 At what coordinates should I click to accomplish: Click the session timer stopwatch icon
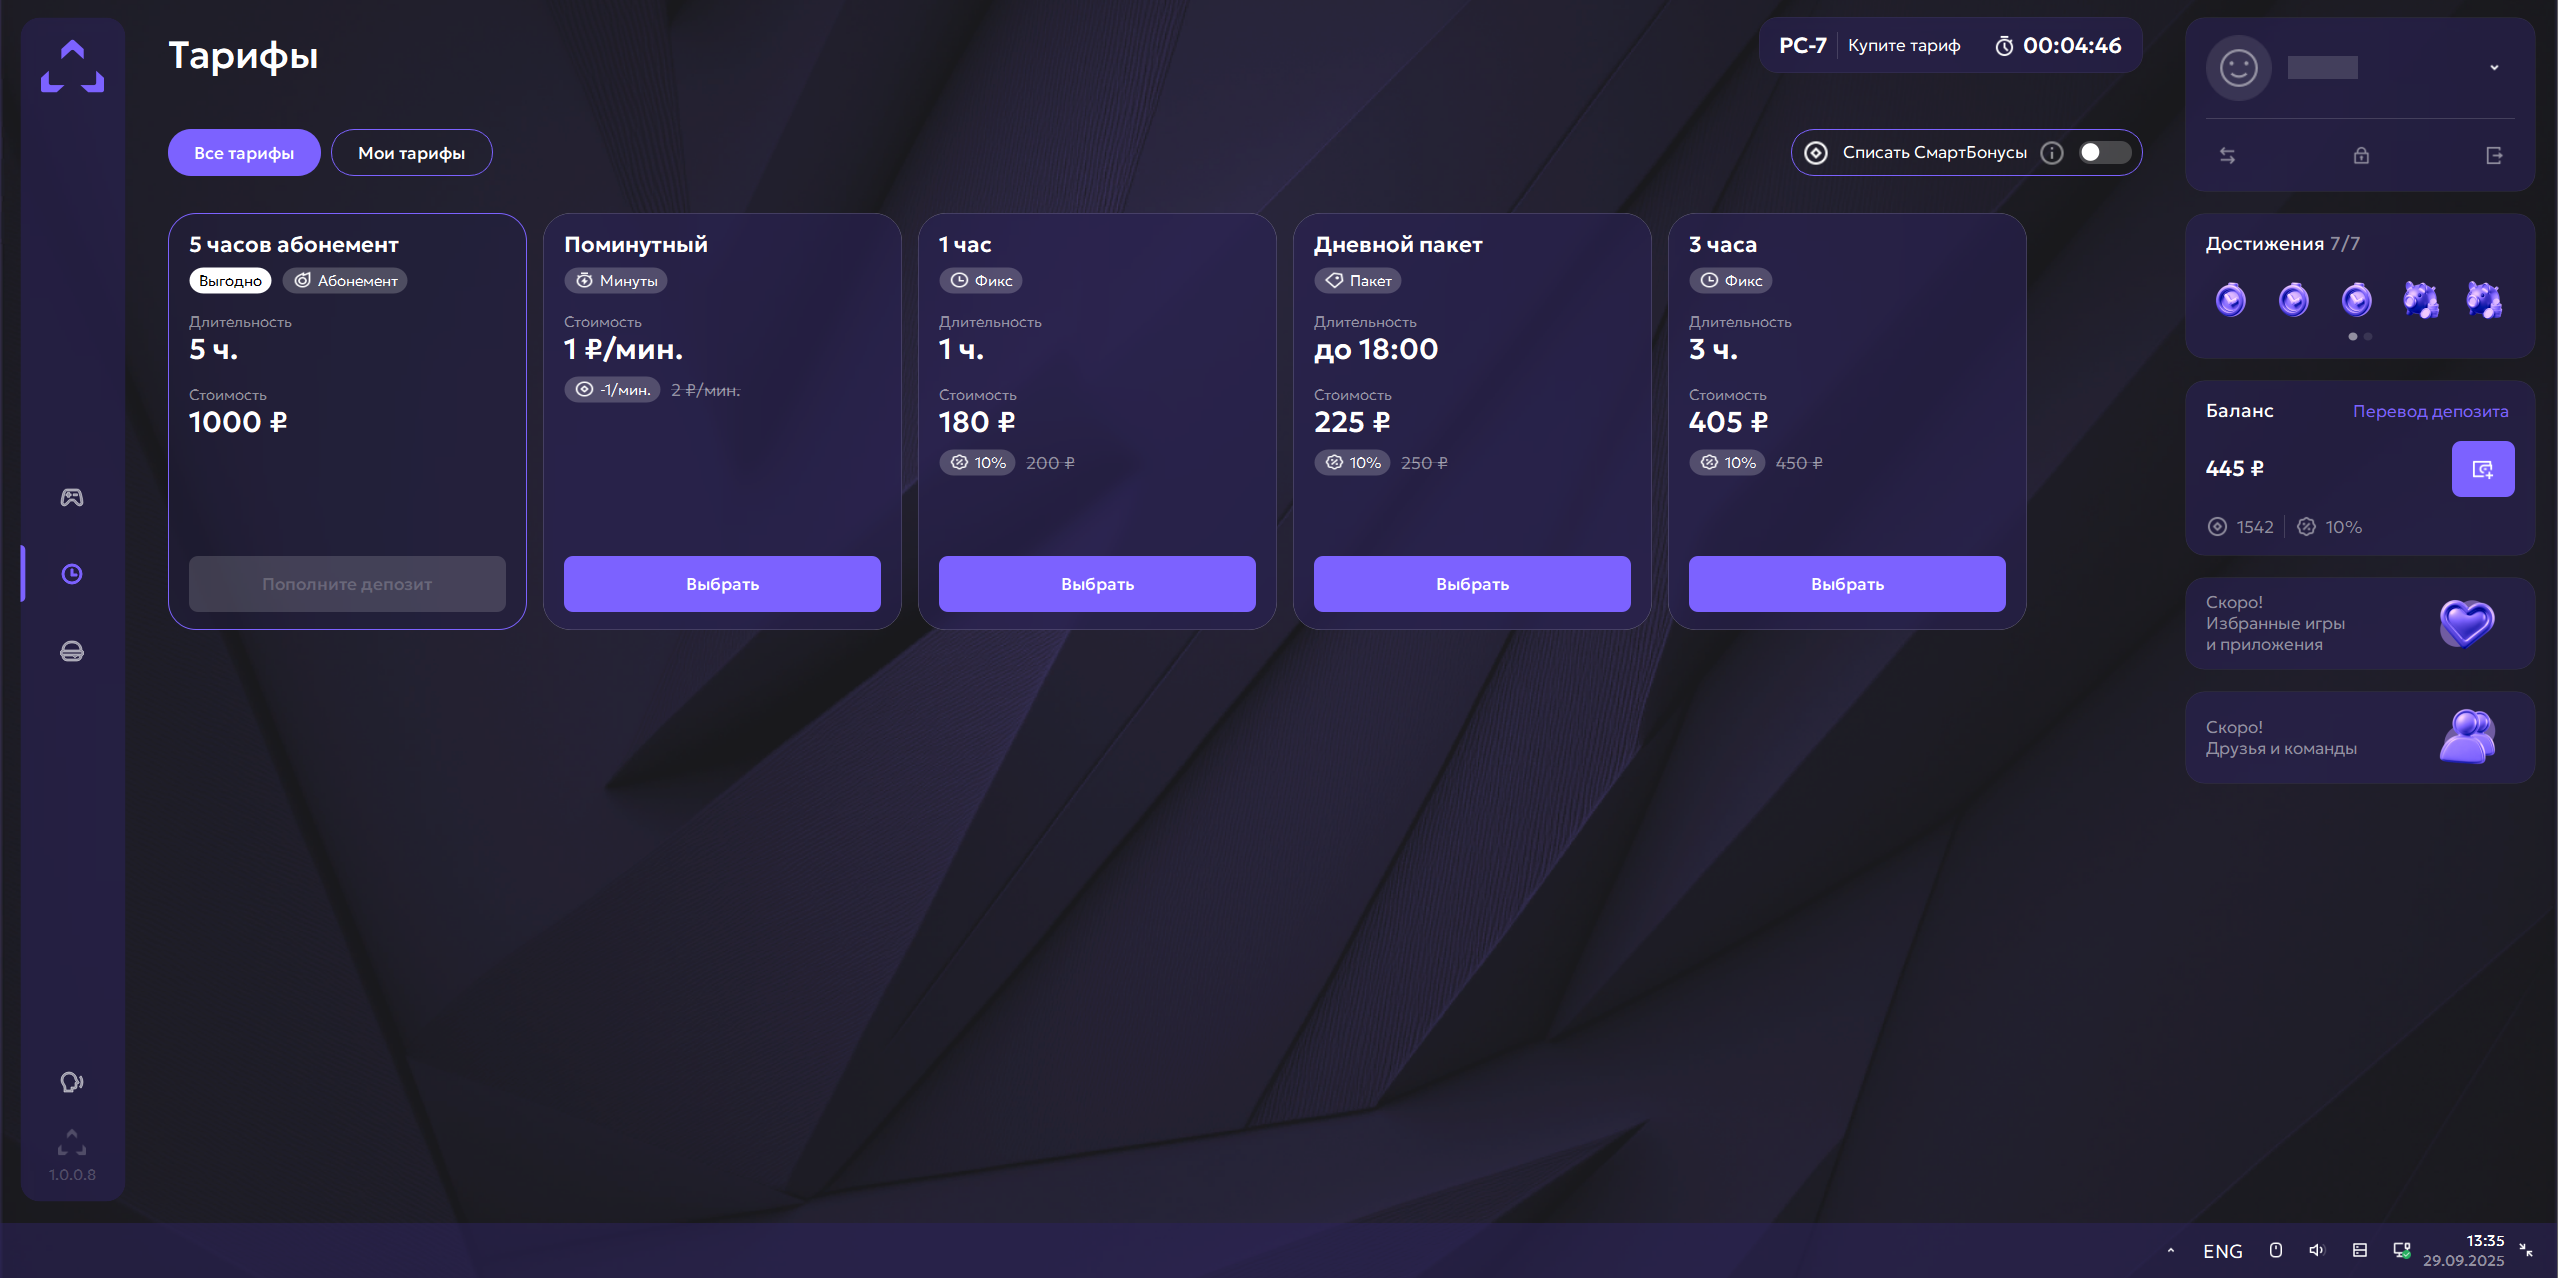click(2004, 46)
